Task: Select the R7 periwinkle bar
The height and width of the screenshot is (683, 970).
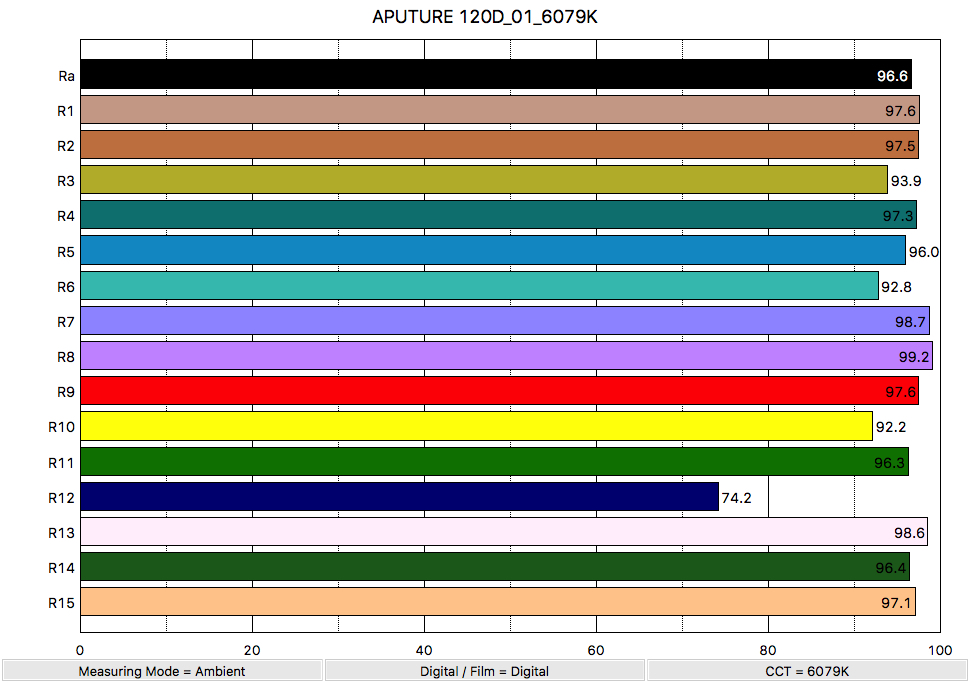Action: click(504, 321)
